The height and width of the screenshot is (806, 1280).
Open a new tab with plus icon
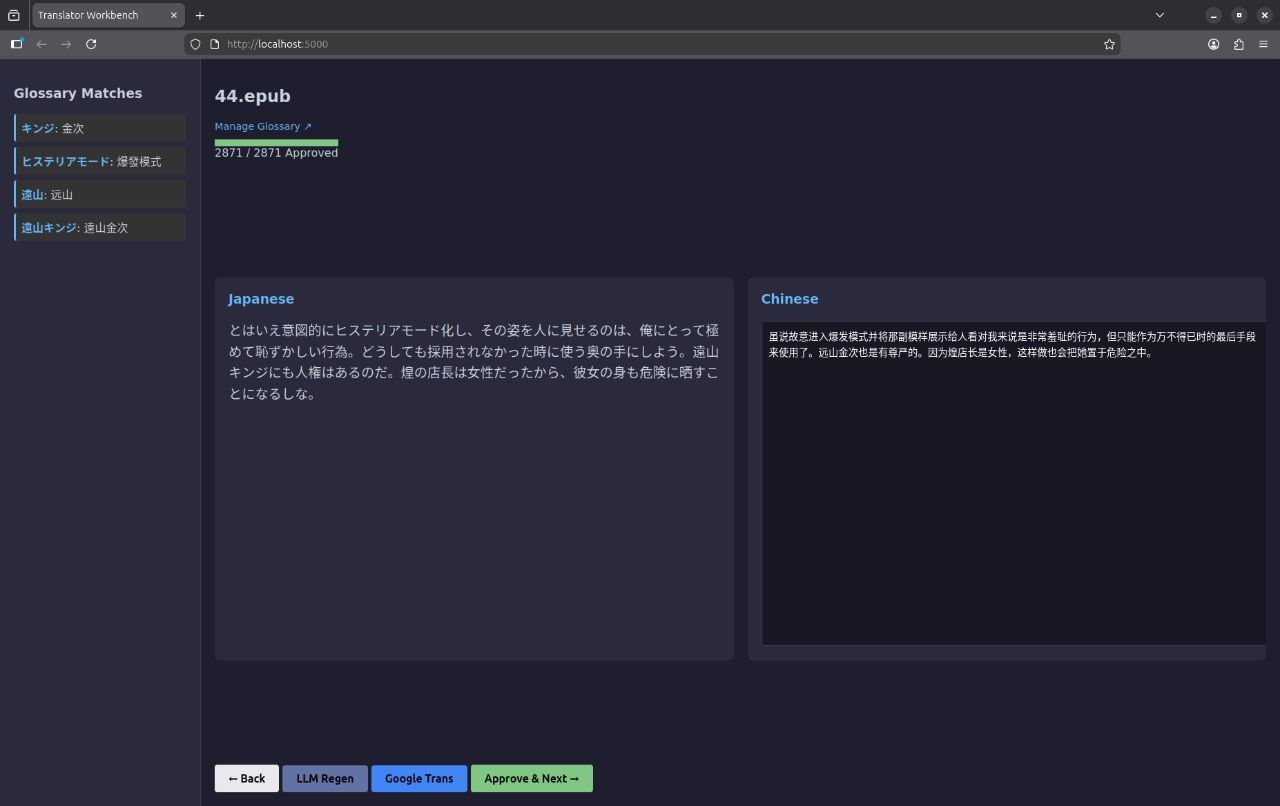(200, 15)
